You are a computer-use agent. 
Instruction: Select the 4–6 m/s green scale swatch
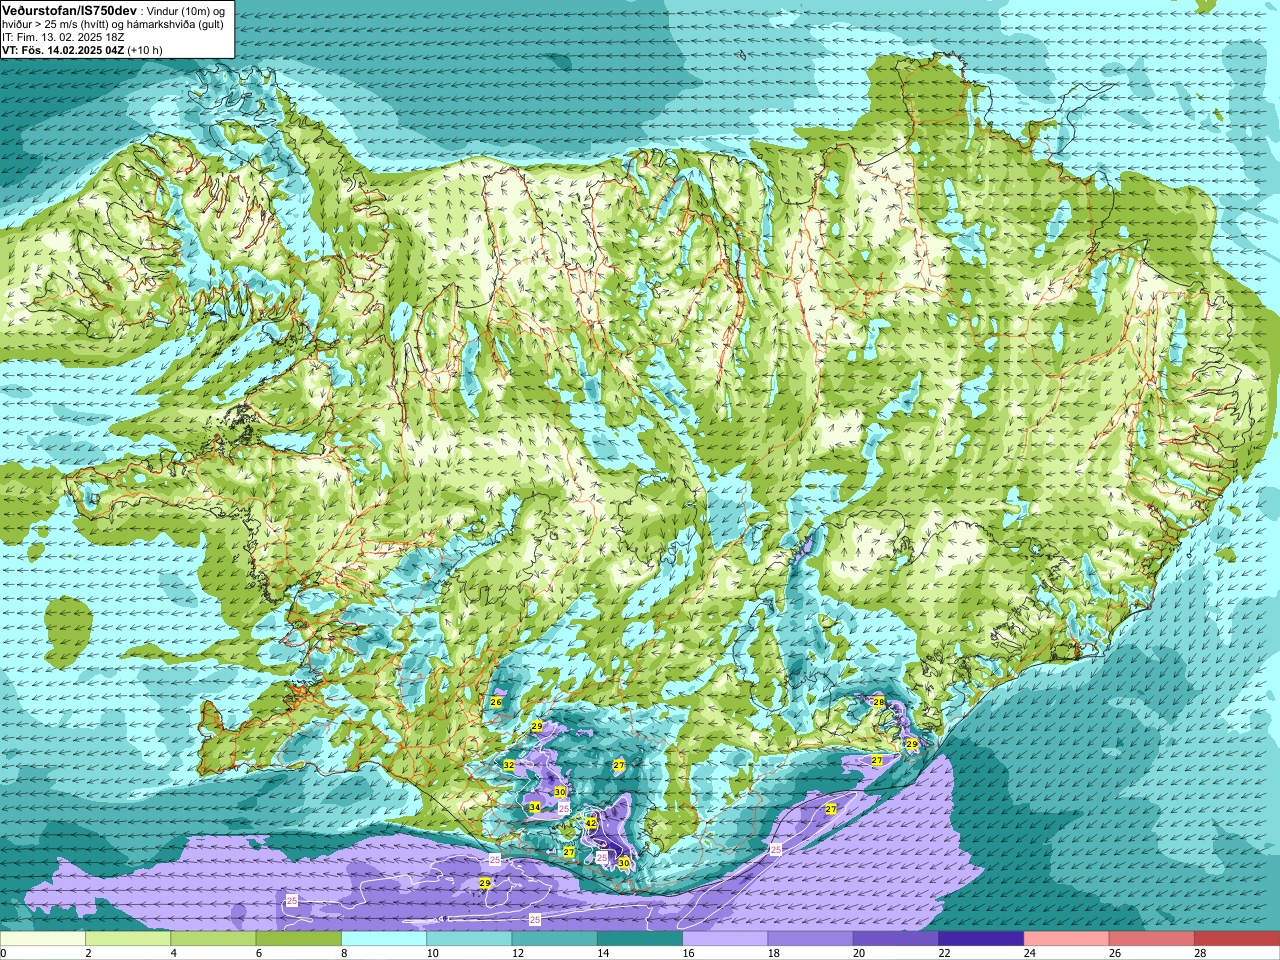[x=213, y=939]
